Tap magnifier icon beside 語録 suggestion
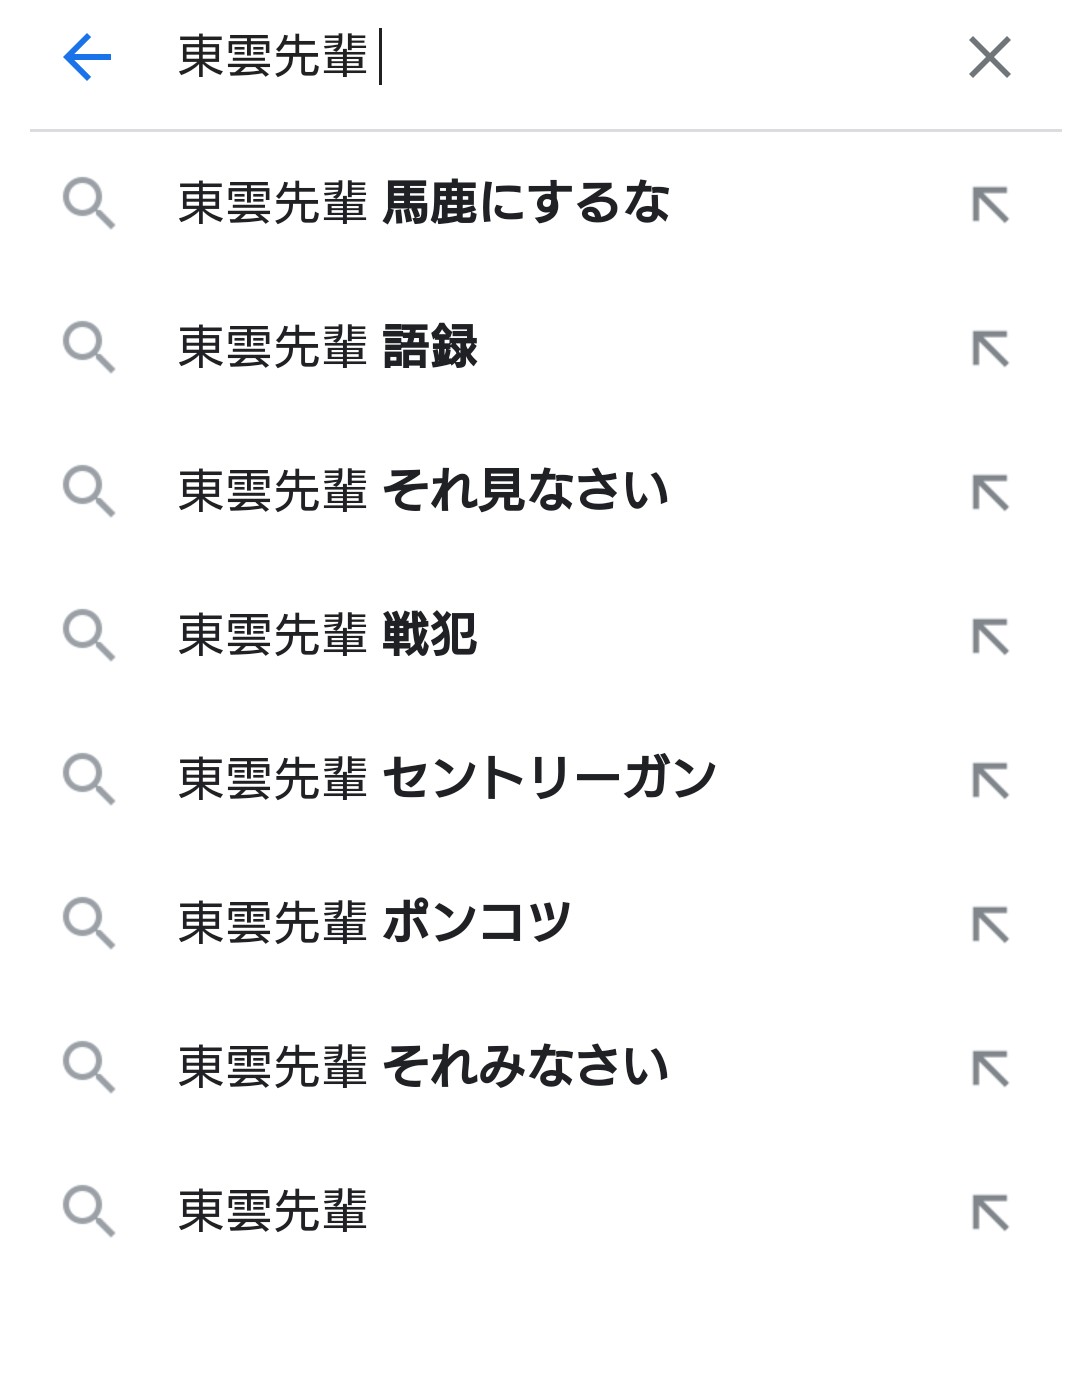Screen dimensions: 1080x1394 click(88, 347)
